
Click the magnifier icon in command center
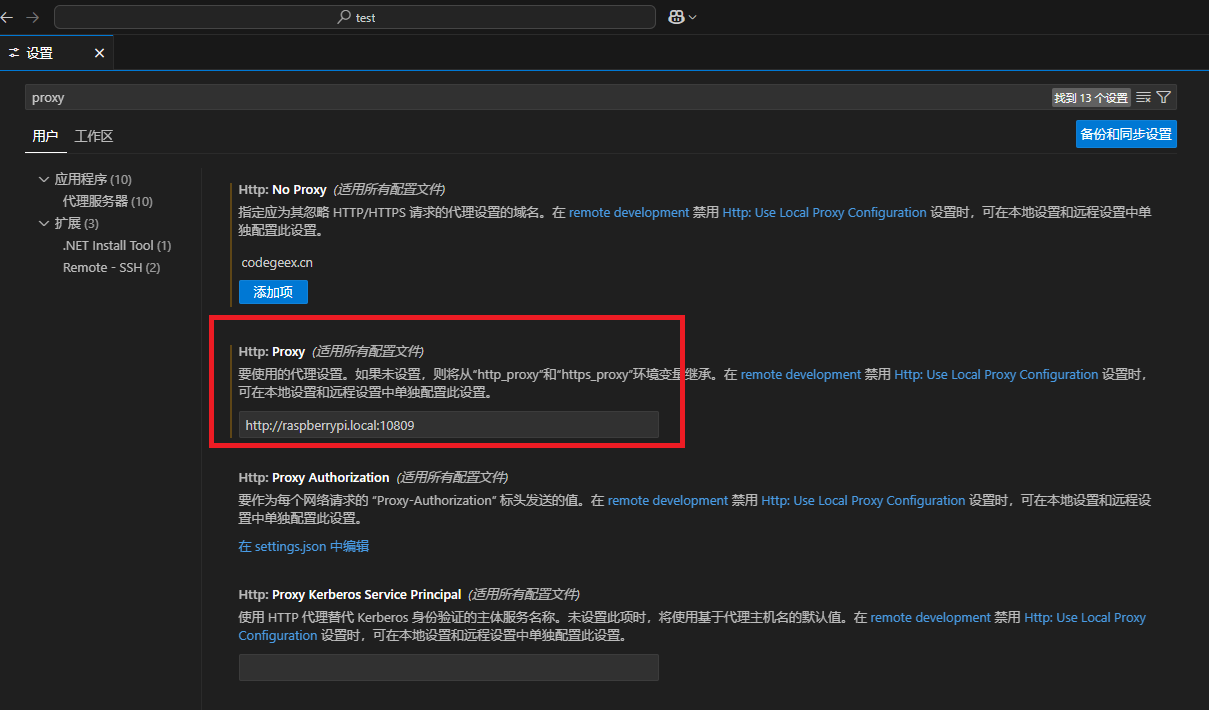click(x=345, y=17)
